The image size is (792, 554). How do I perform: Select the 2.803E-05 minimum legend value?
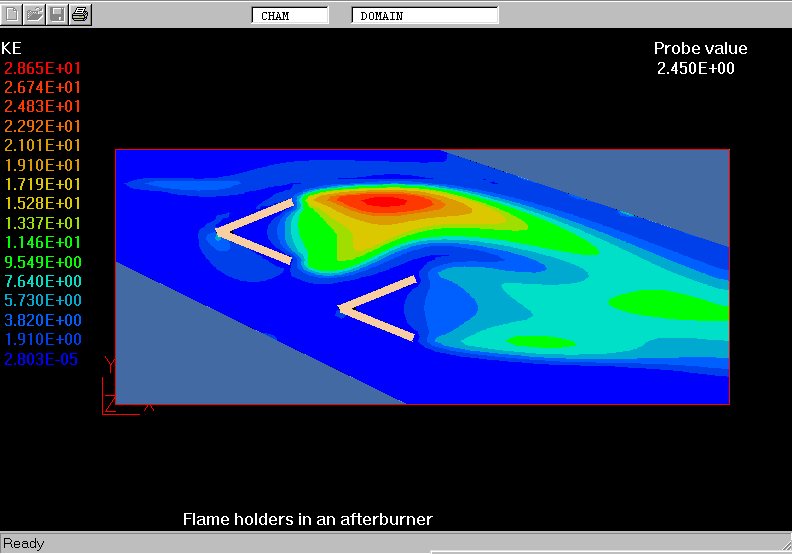coord(43,359)
